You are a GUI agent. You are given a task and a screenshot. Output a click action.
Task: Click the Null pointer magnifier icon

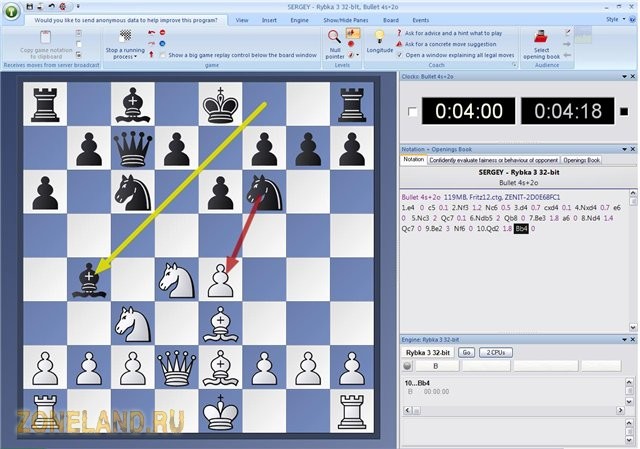click(334, 37)
